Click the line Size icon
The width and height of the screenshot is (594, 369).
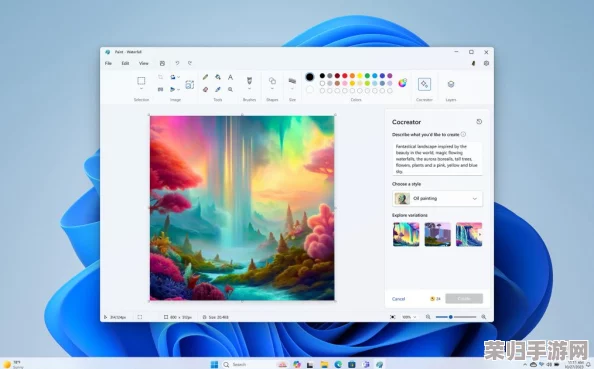(292, 81)
